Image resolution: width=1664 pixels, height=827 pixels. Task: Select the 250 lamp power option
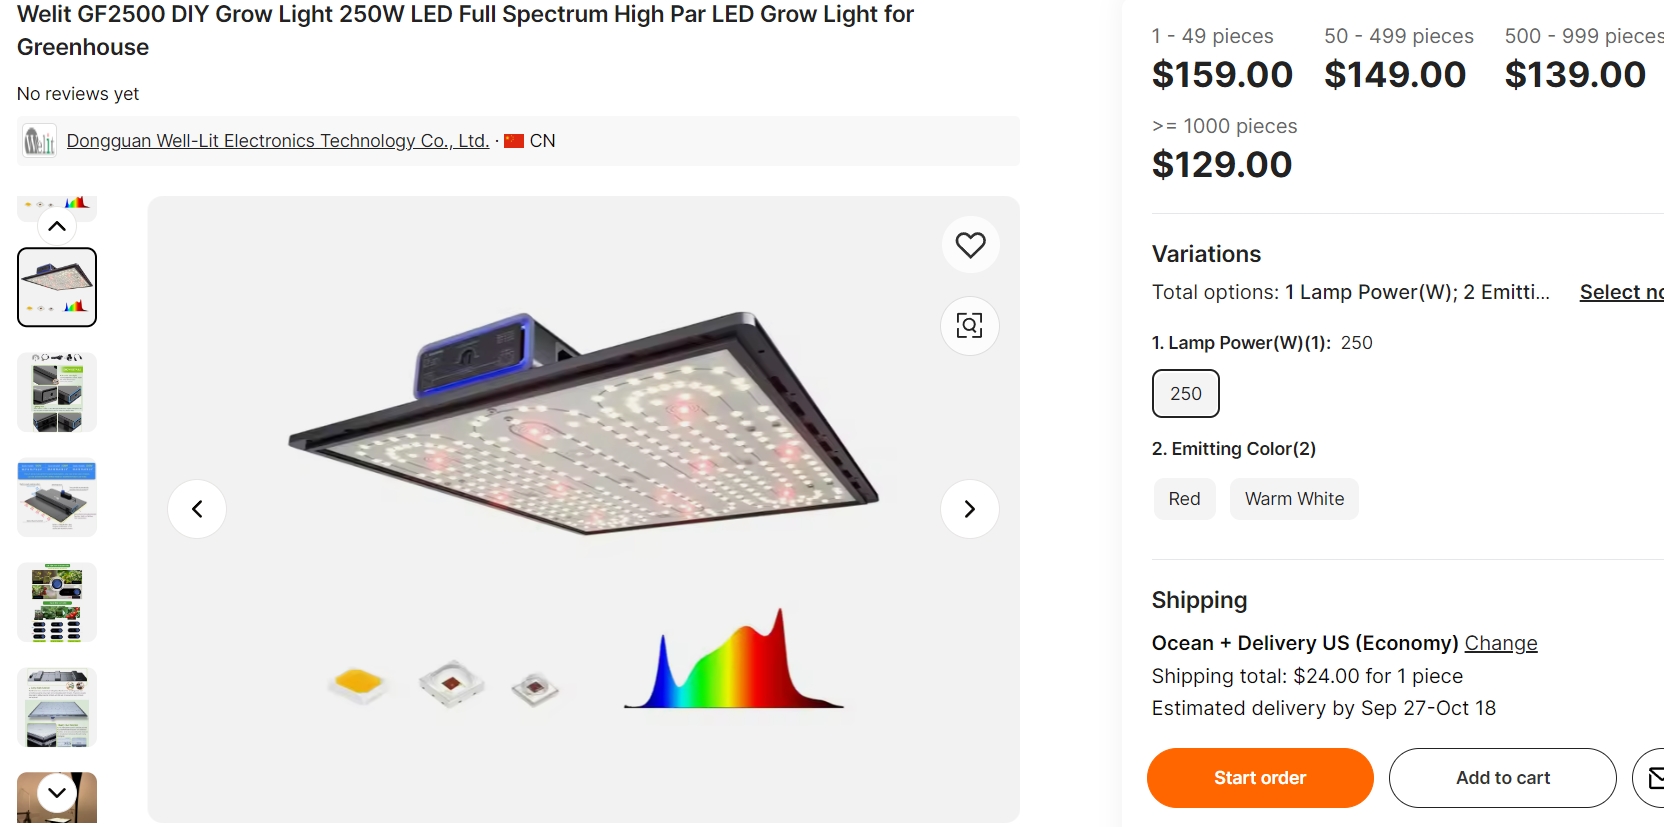[1185, 393]
